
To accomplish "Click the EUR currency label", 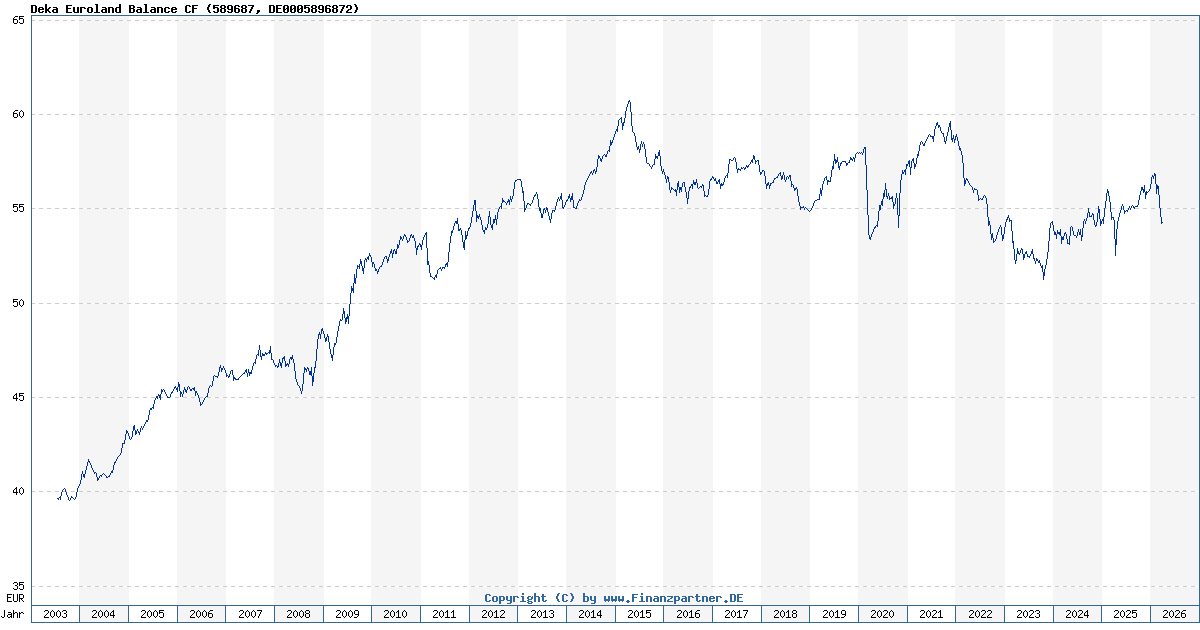I will 15,598.
